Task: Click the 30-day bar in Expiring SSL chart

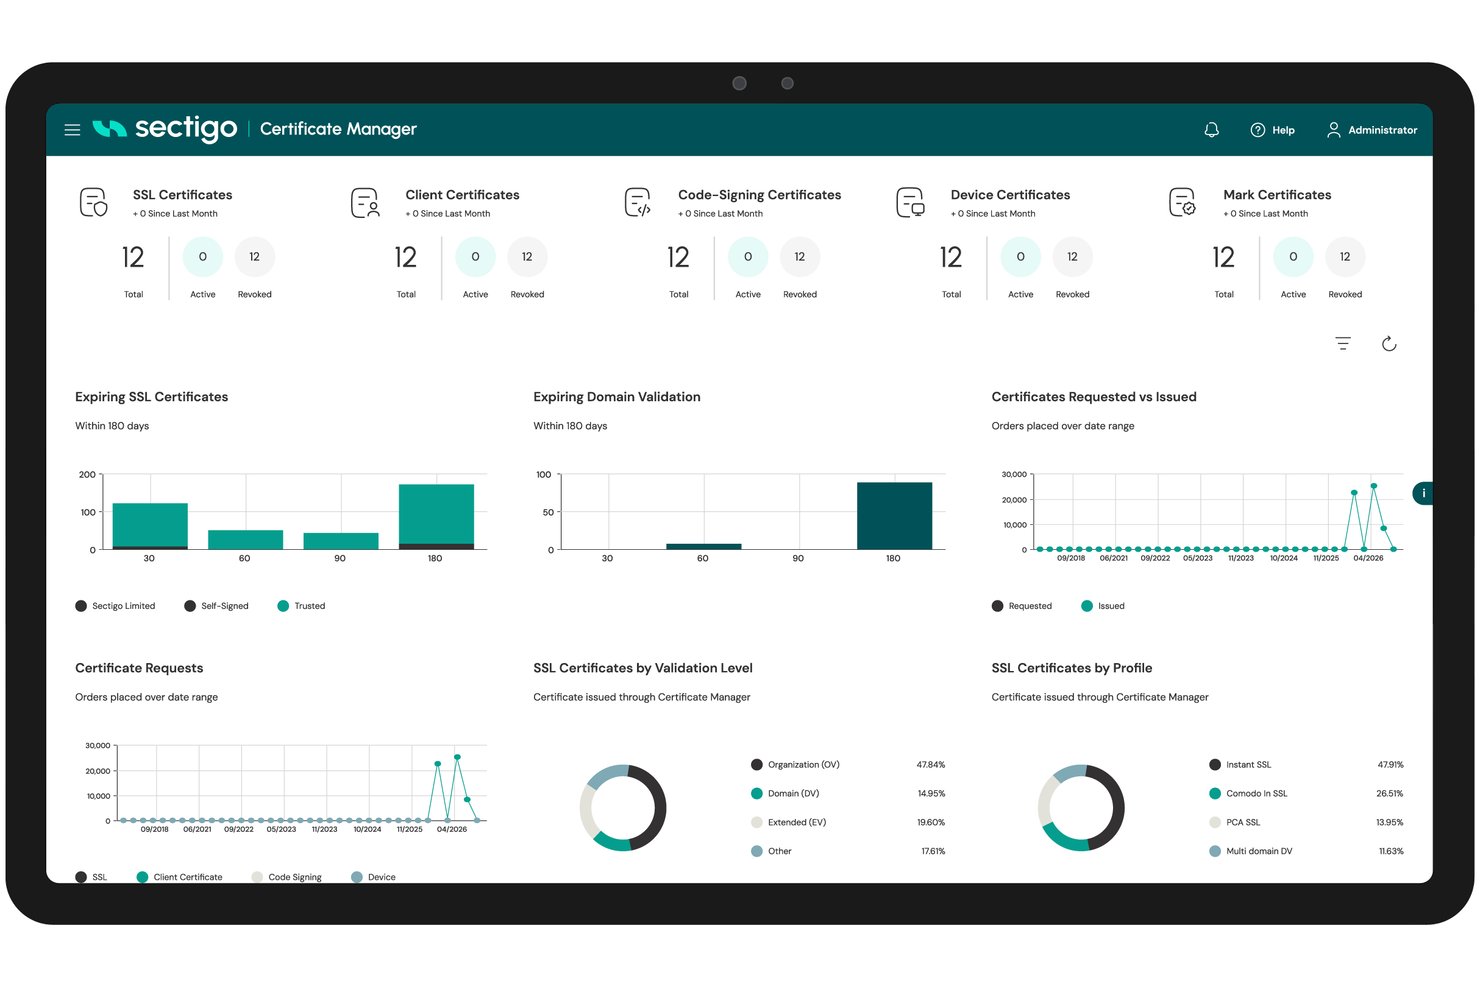Action: click(x=150, y=526)
